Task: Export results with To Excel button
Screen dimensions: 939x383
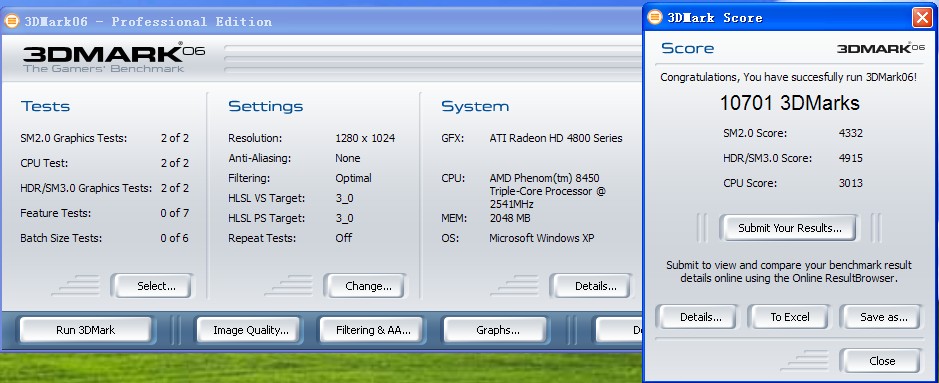Action: click(x=788, y=317)
